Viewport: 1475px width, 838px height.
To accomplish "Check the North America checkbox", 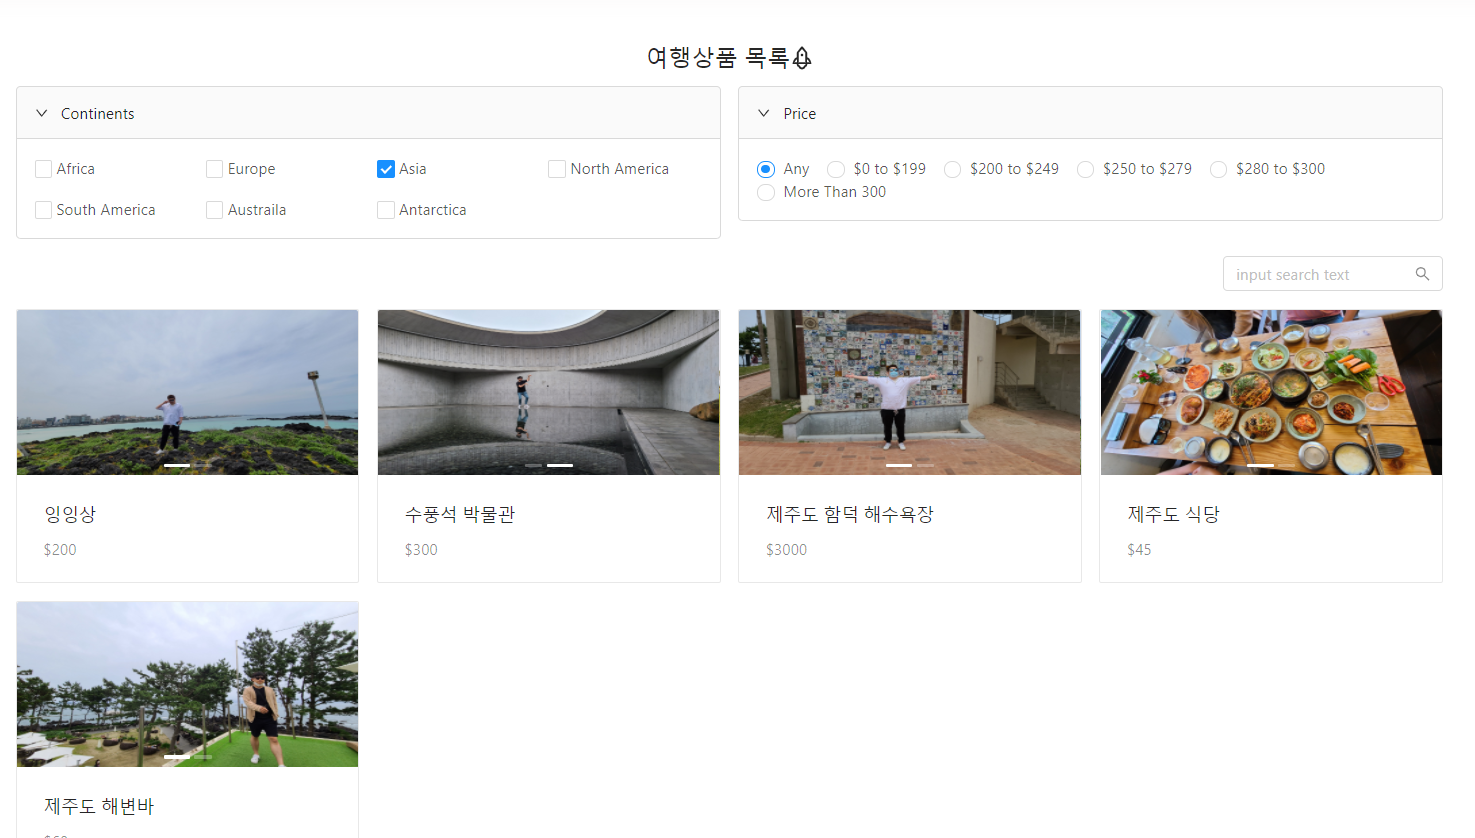I will pos(556,169).
